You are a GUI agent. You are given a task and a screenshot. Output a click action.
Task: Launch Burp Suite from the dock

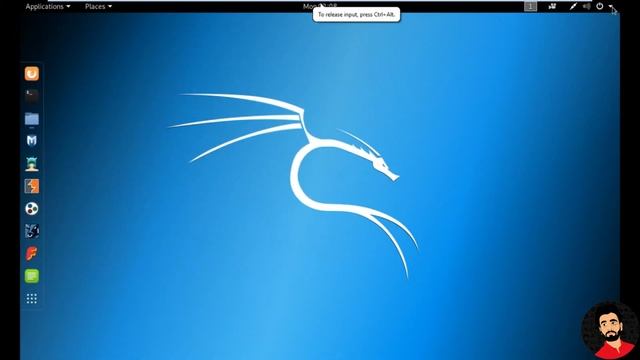pyautogui.click(x=31, y=186)
